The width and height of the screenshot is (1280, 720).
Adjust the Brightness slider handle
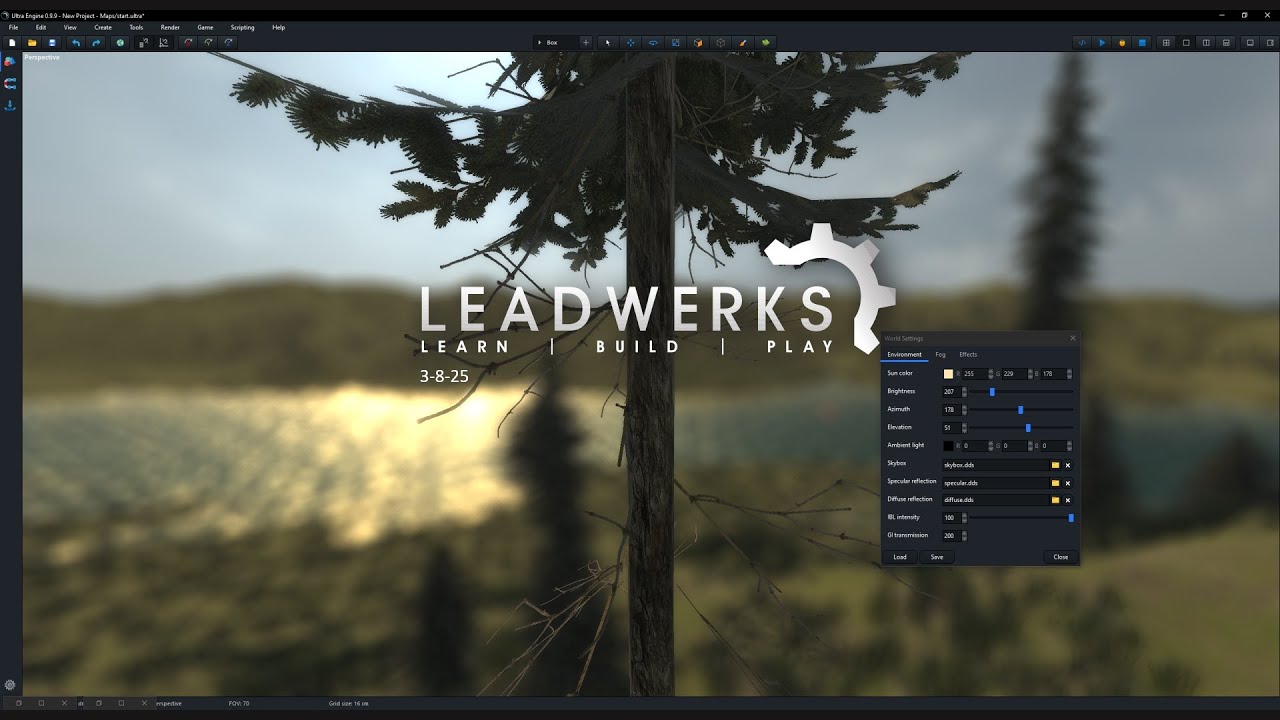click(992, 392)
